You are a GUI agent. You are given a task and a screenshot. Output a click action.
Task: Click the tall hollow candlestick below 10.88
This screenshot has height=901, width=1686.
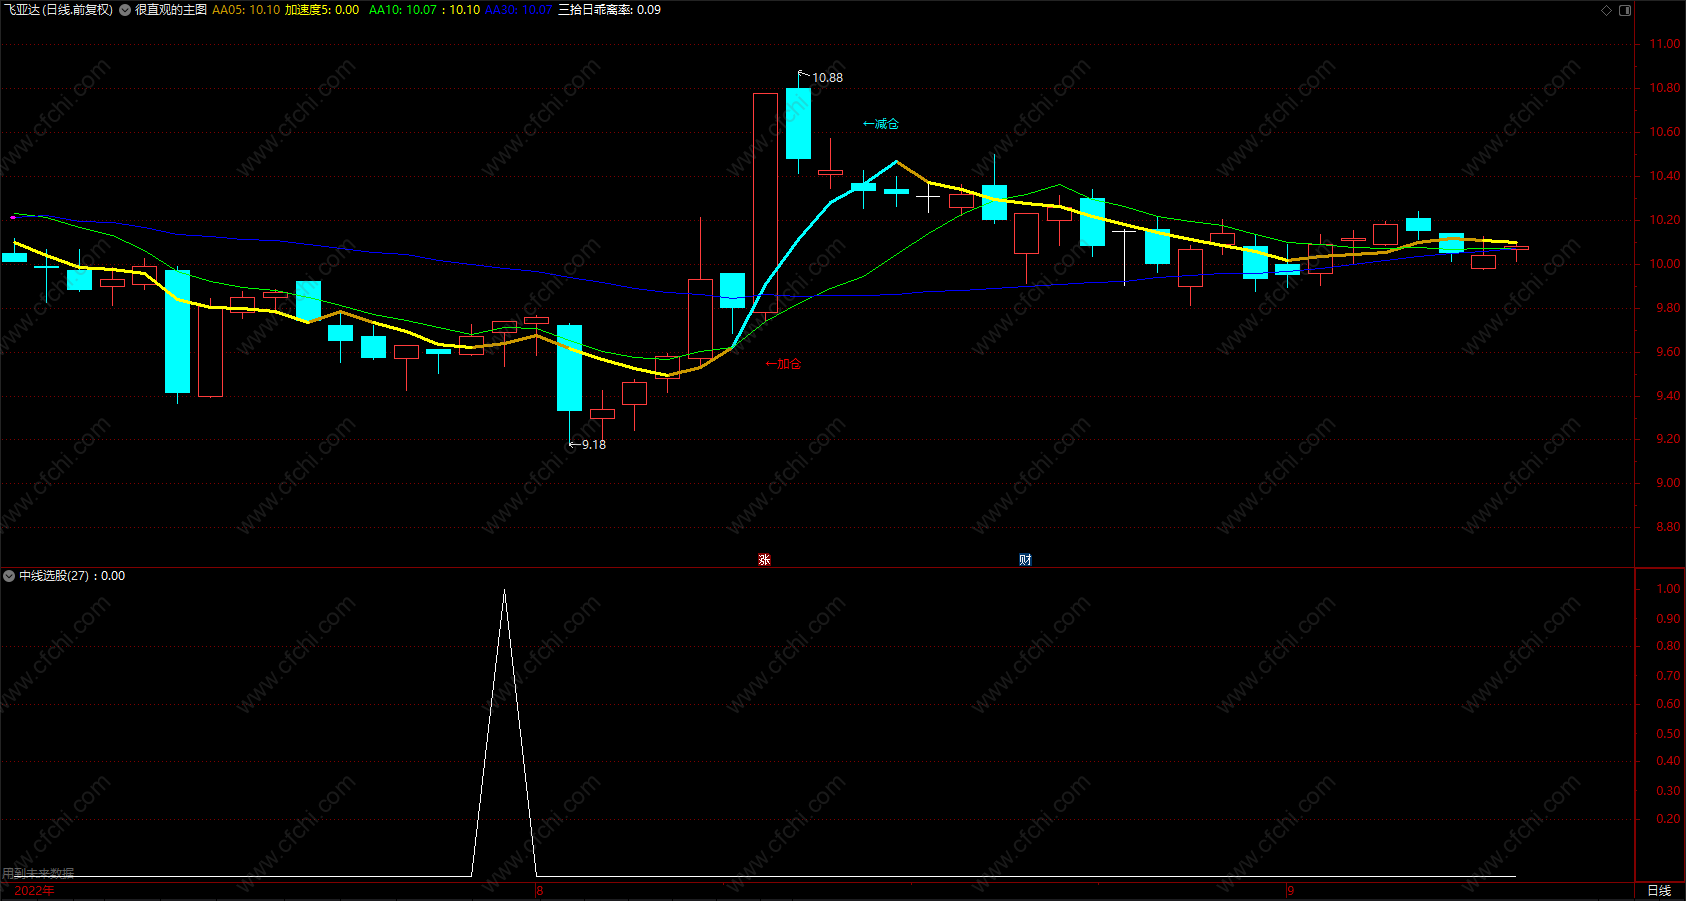point(765,203)
